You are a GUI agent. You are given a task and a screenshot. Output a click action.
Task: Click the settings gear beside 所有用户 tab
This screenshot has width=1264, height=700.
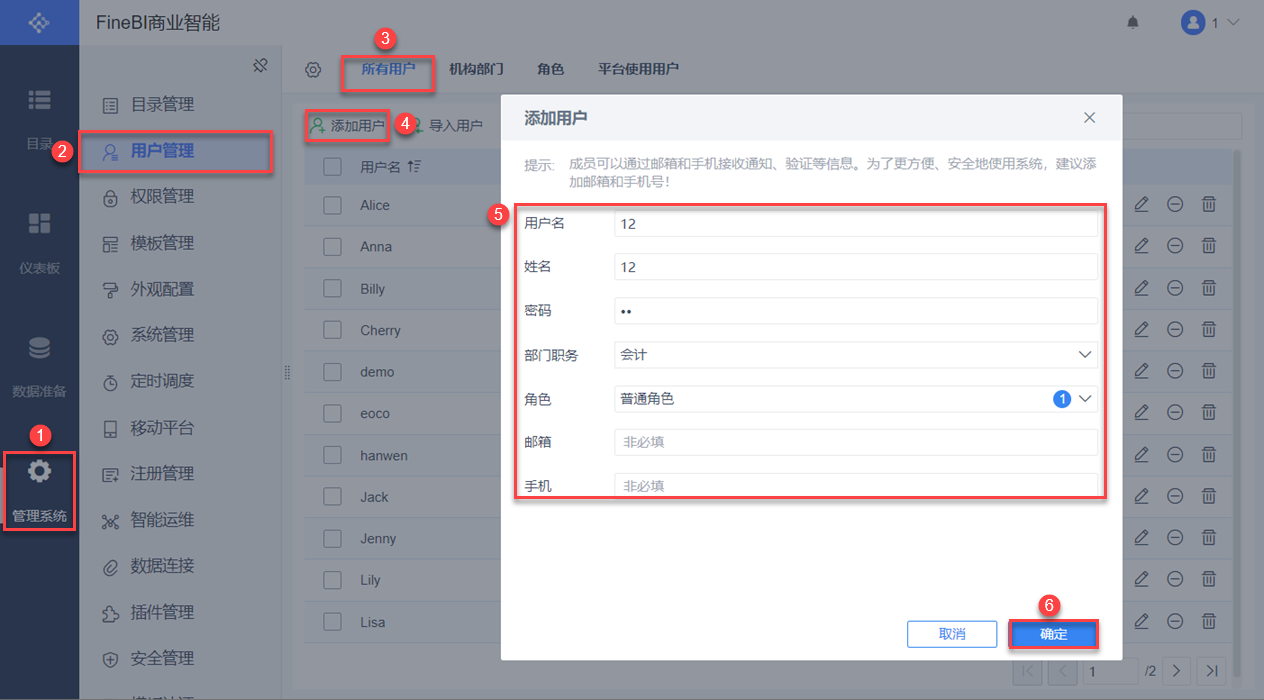[x=313, y=70]
